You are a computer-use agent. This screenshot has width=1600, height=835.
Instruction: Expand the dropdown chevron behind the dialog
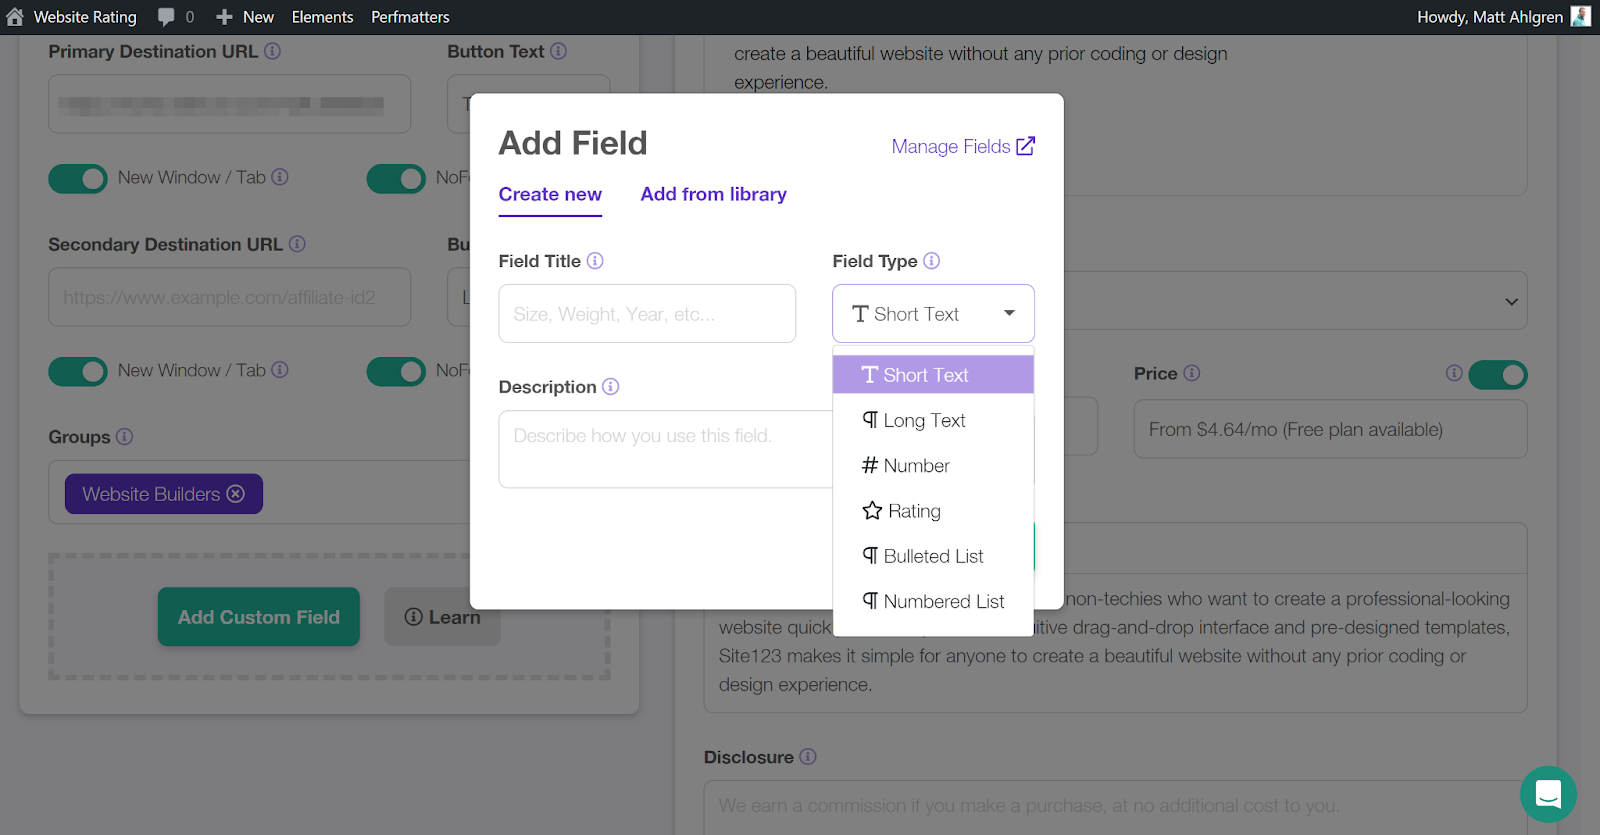click(x=1511, y=301)
